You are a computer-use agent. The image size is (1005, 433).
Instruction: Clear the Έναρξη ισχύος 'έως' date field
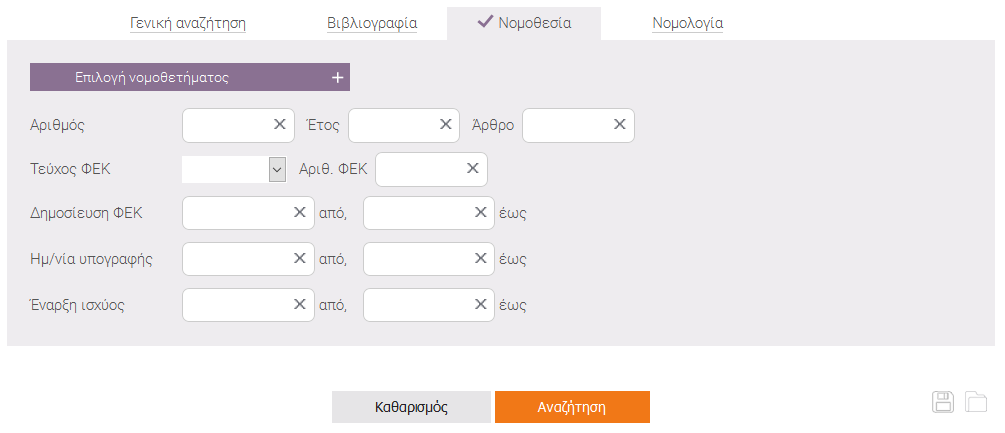pos(479,304)
